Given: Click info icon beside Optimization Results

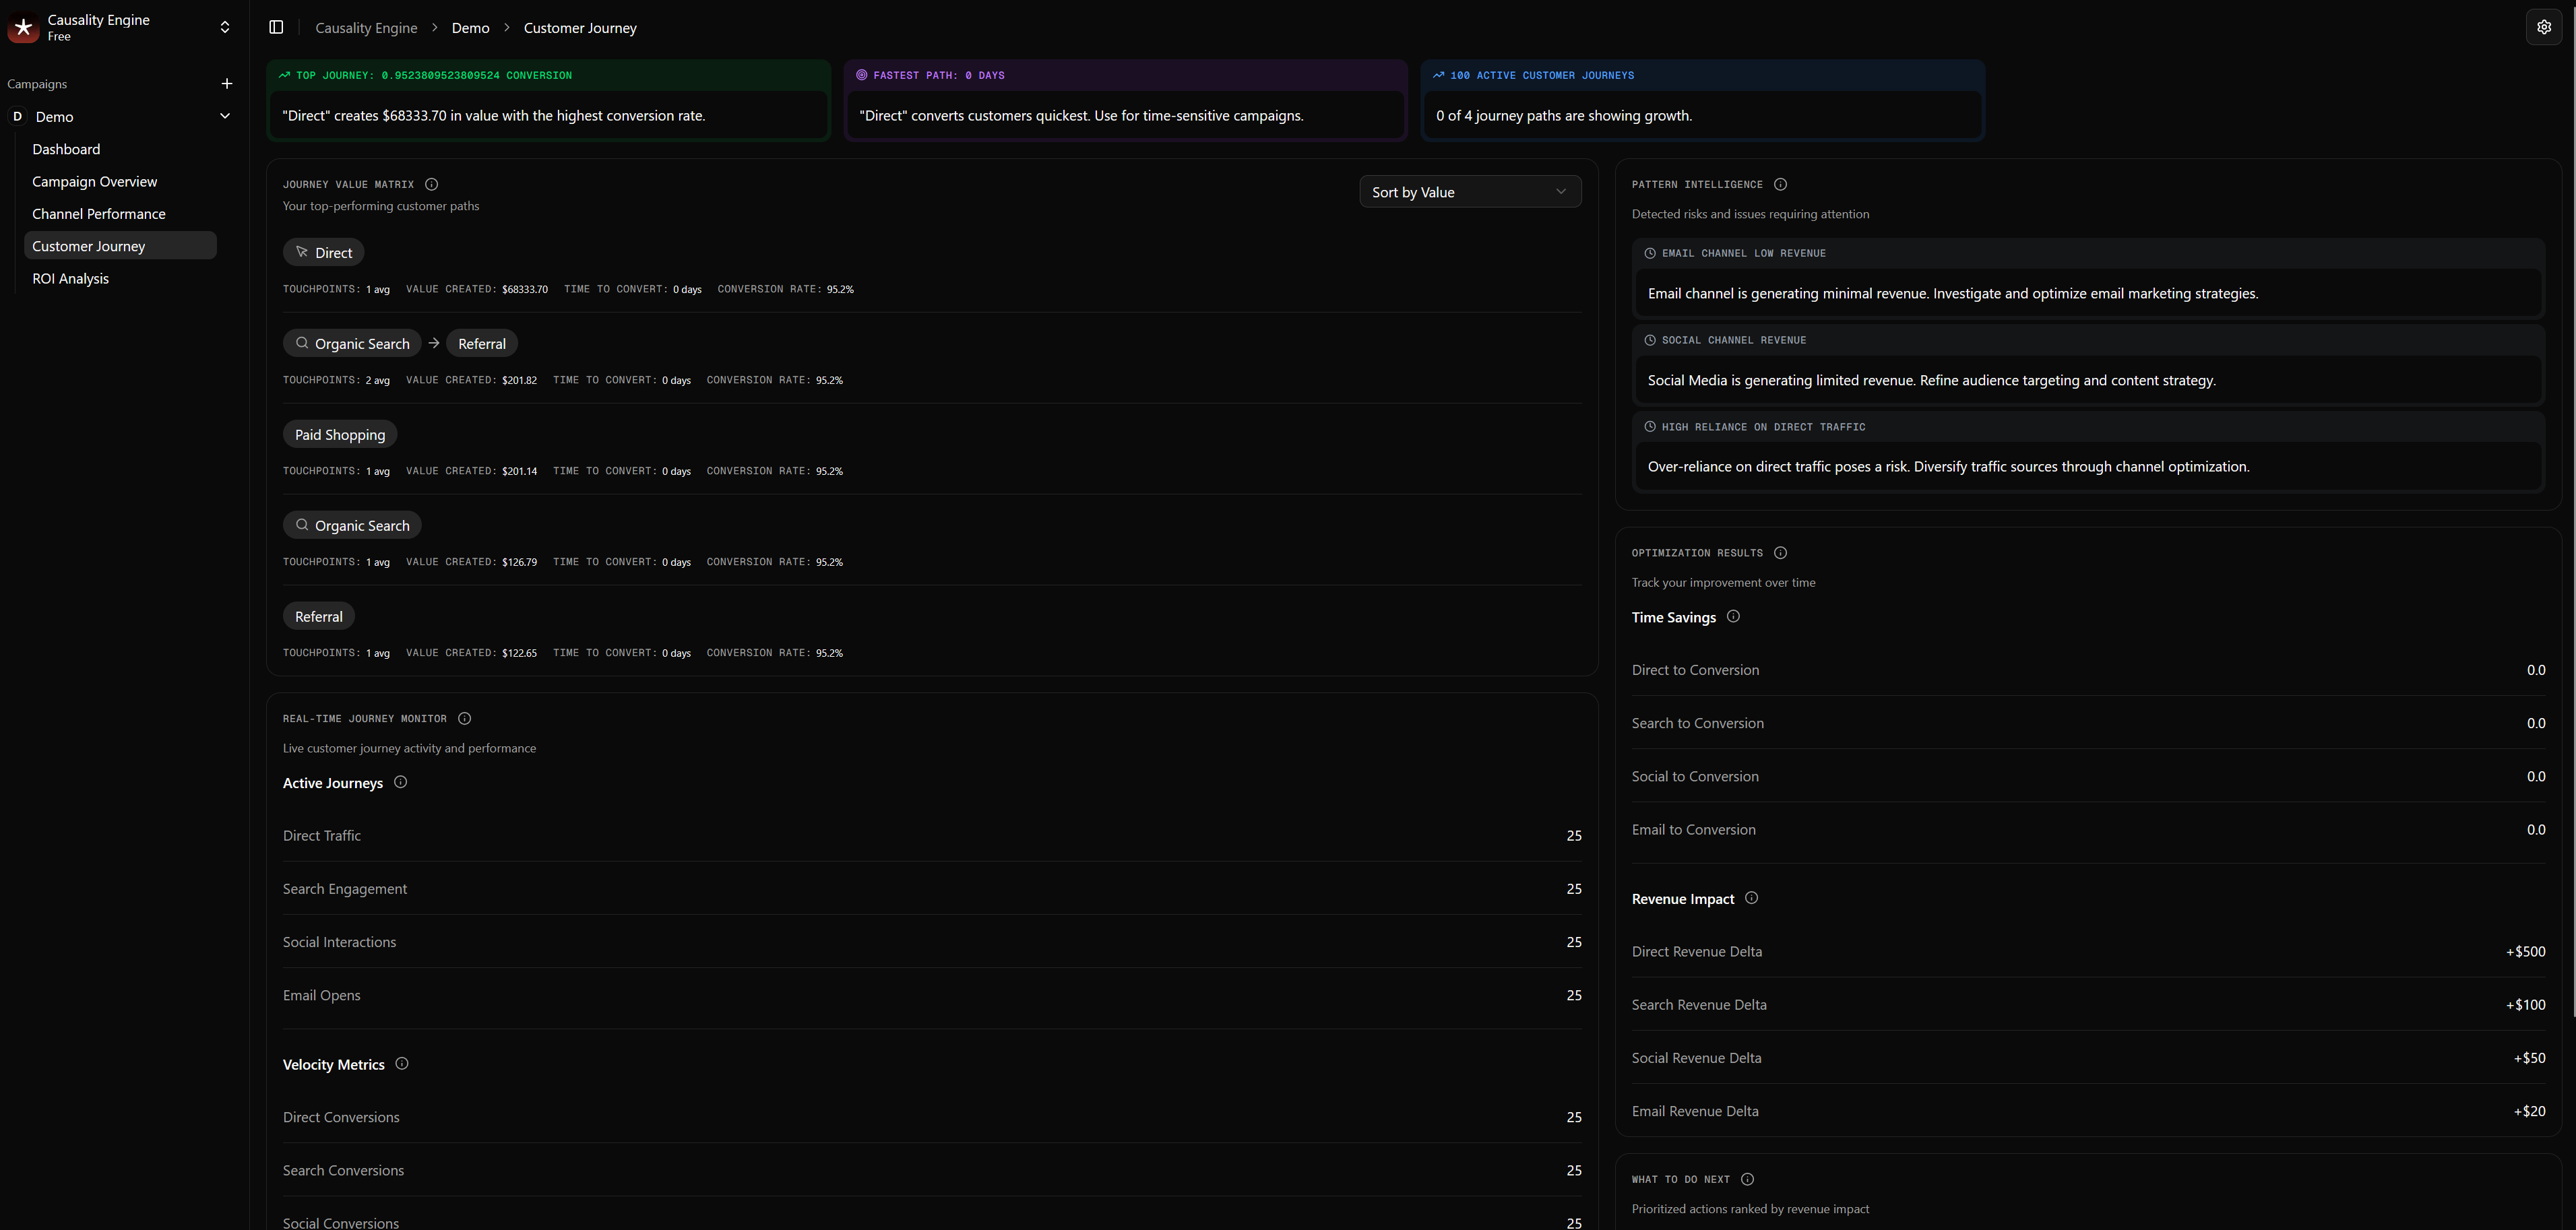Looking at the screenshot, I should click(1780, 553).
